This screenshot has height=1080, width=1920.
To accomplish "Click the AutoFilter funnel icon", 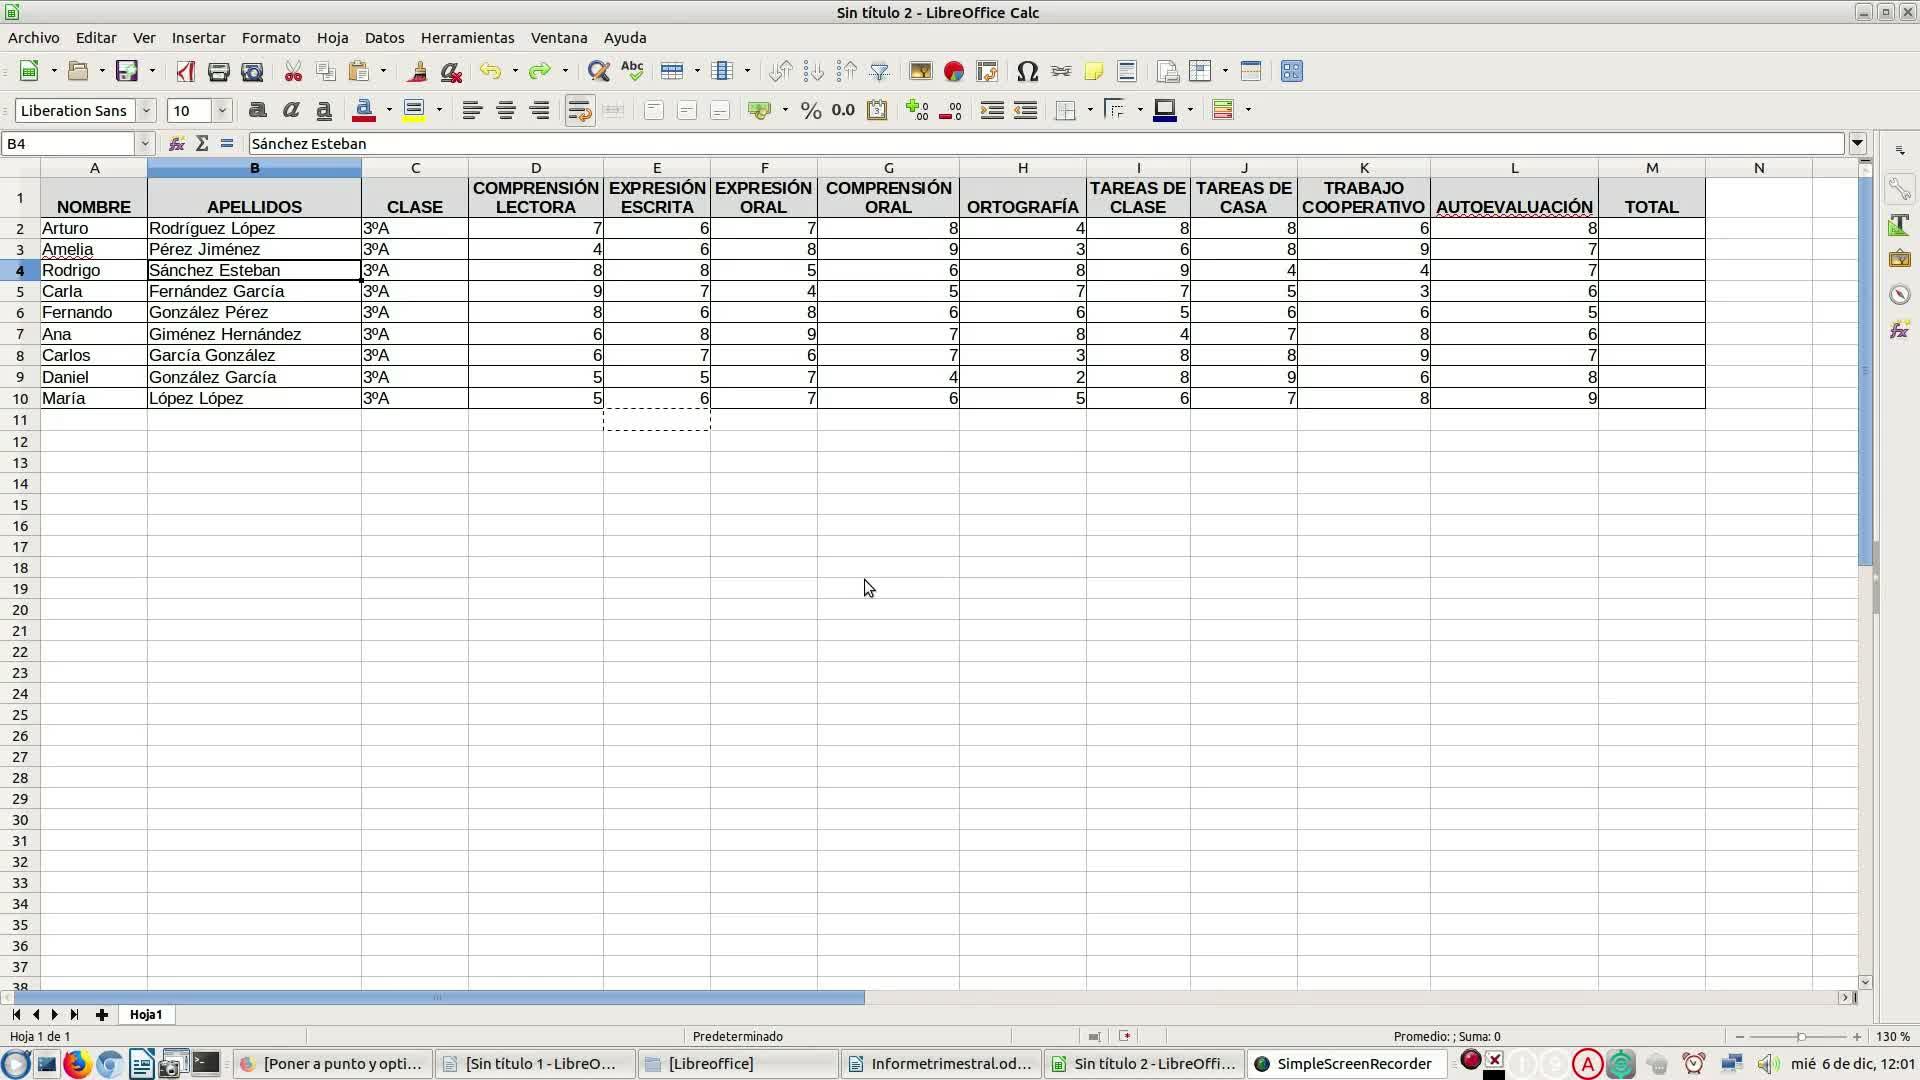I will tap(879, 71).
